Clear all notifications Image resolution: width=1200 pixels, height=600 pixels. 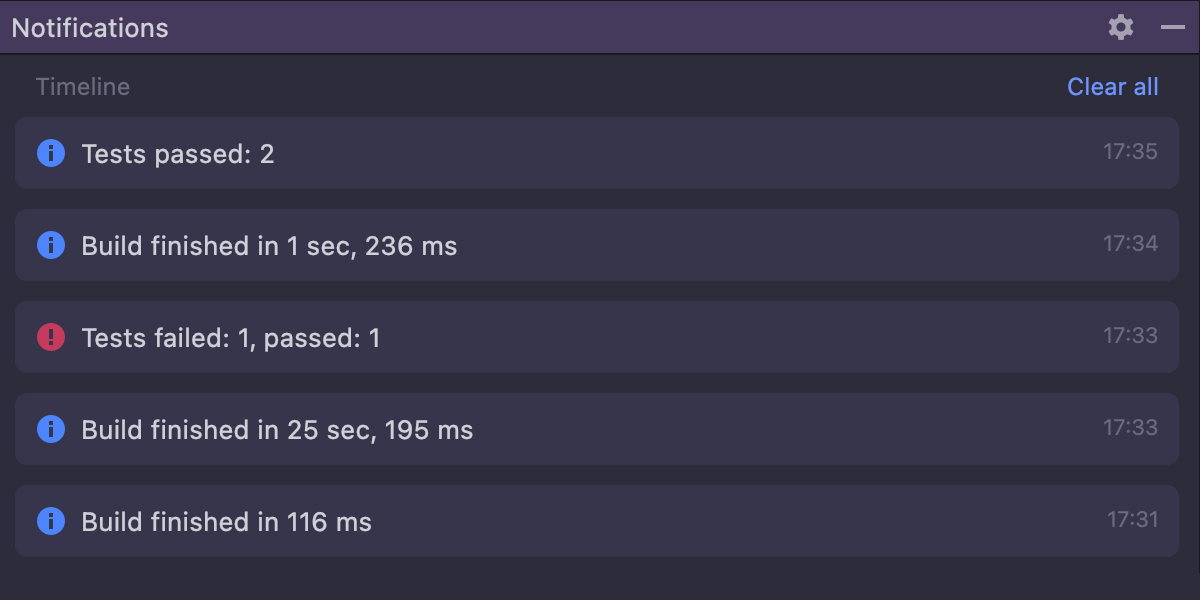coord(1112,87)
